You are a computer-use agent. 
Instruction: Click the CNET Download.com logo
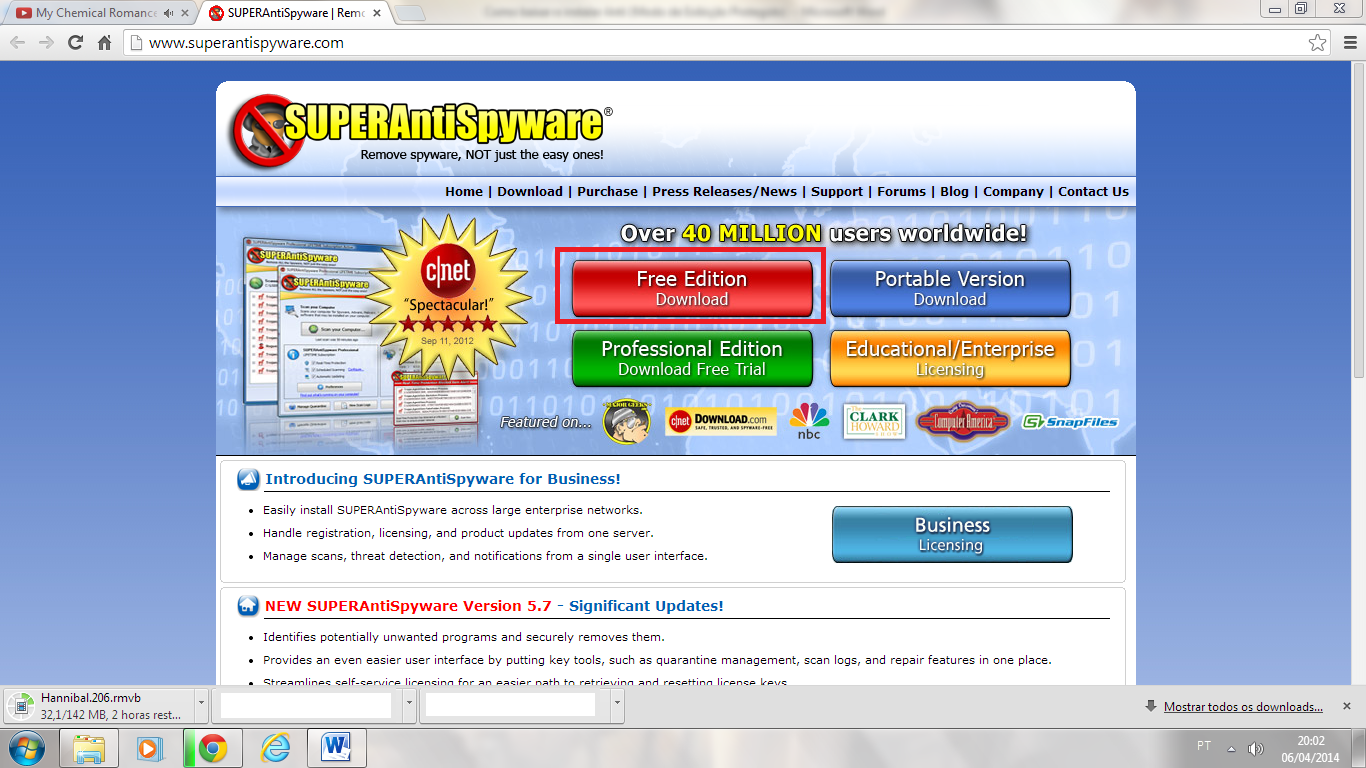tap(722, 422)
